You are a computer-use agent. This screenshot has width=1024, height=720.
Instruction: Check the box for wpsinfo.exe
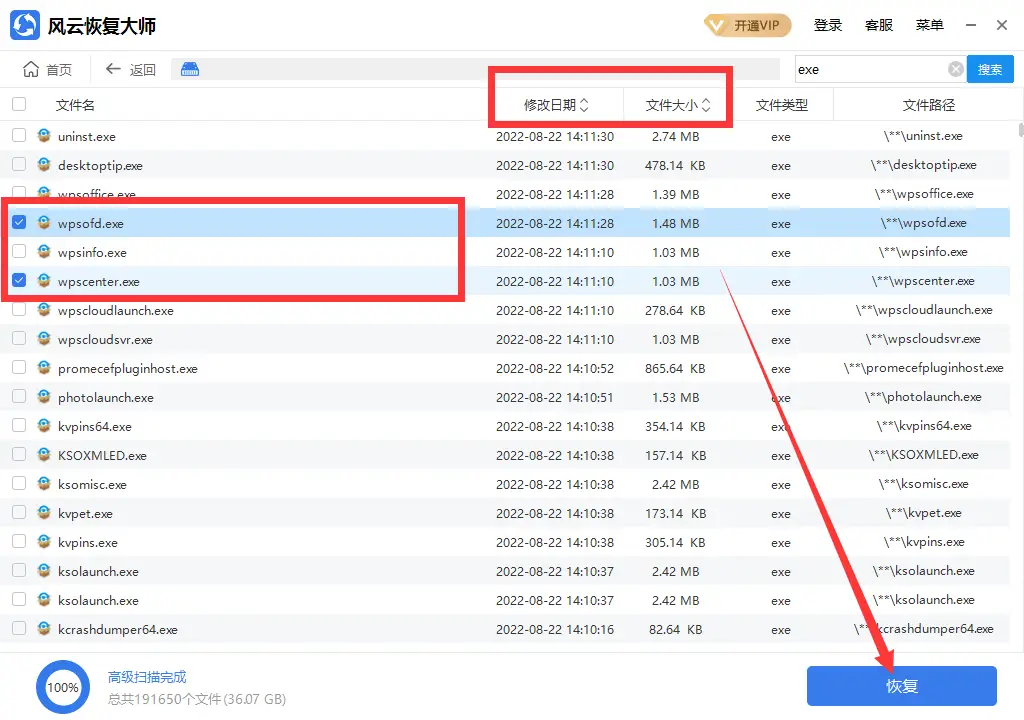pos(19,251)
